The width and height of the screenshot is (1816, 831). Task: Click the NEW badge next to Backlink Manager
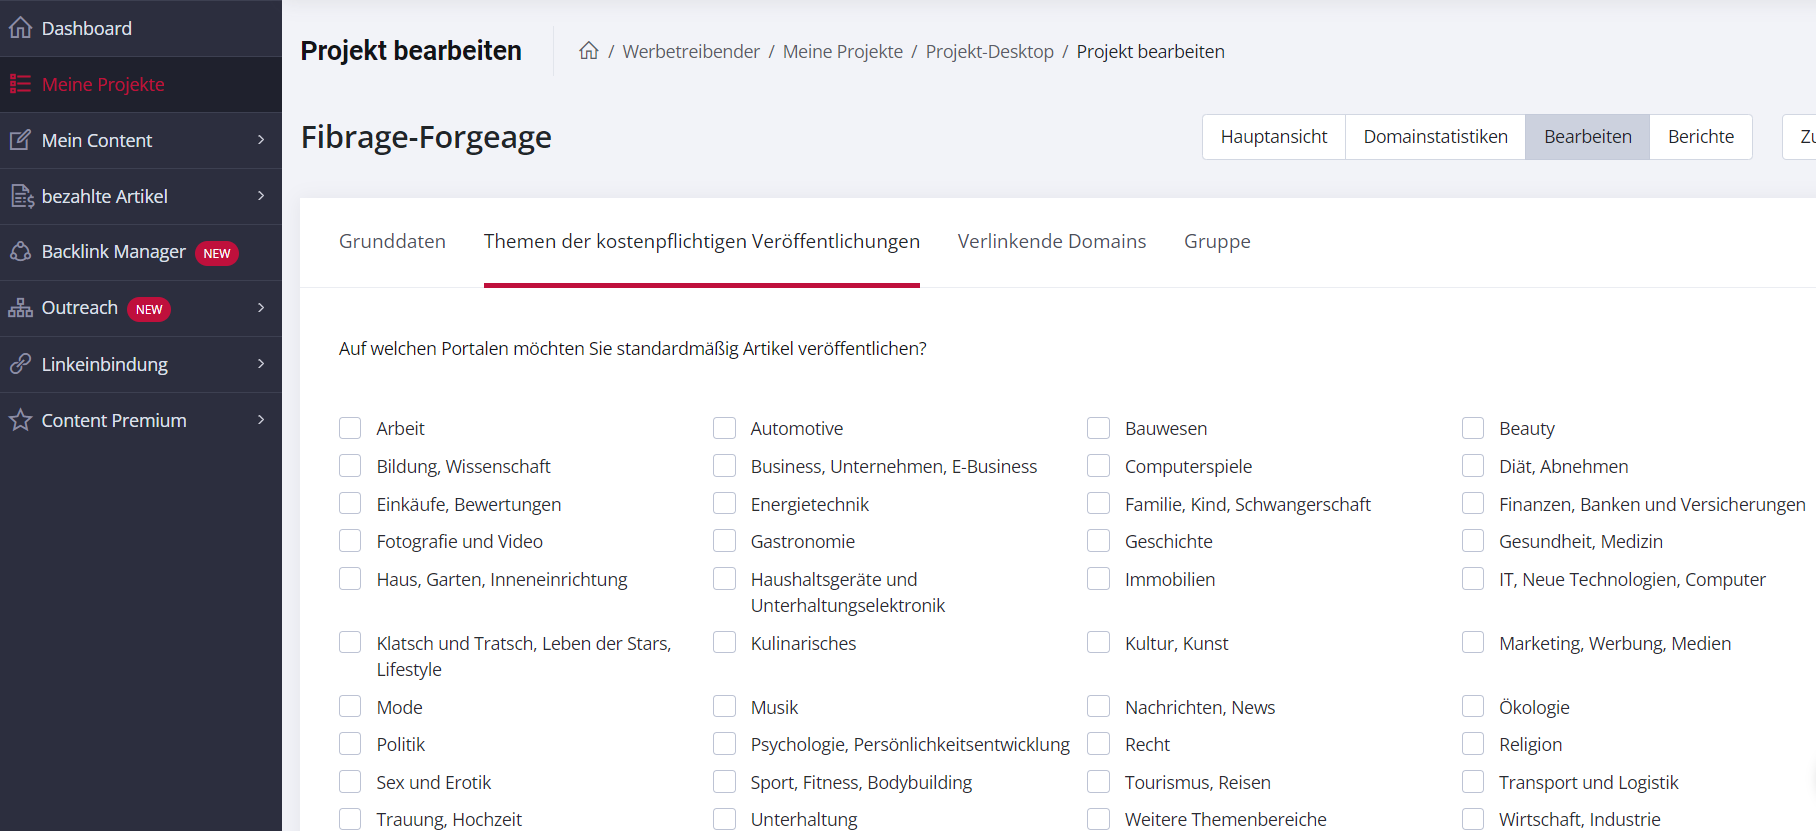click(x=217, y=253)
